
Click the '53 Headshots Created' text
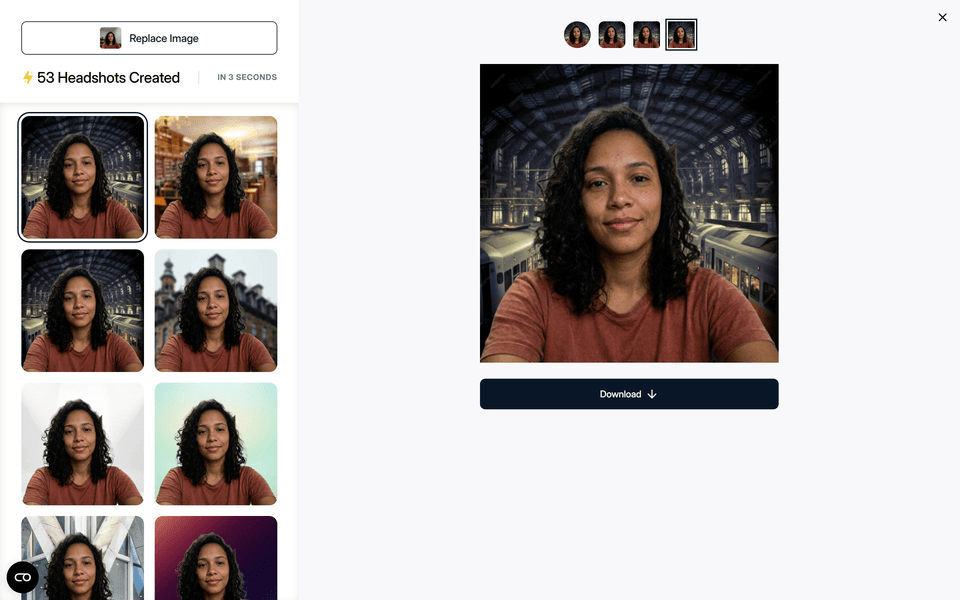(x=108, y=78)
